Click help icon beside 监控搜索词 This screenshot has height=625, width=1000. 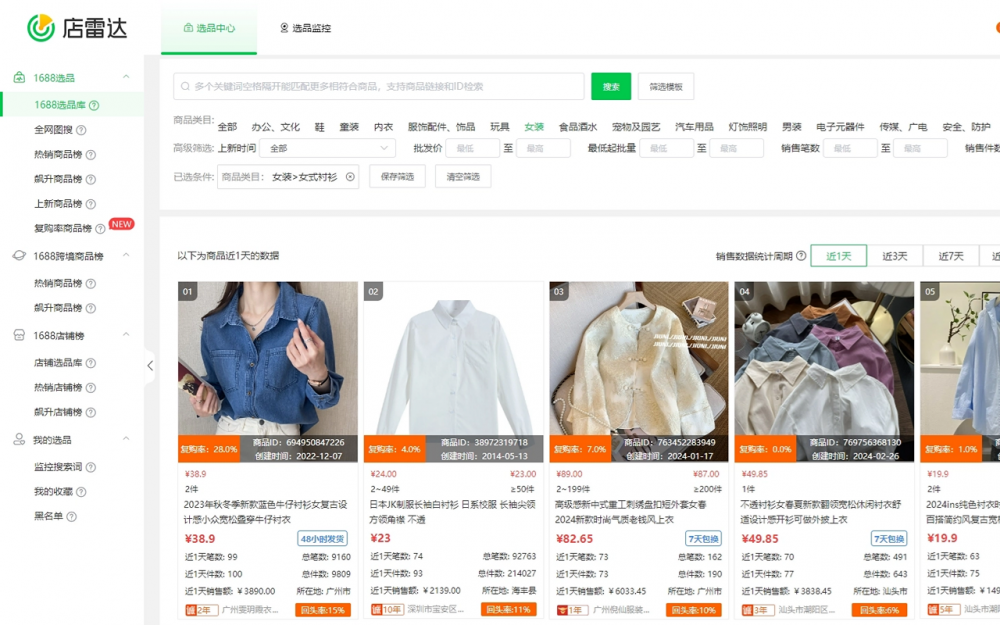(90, 467)
